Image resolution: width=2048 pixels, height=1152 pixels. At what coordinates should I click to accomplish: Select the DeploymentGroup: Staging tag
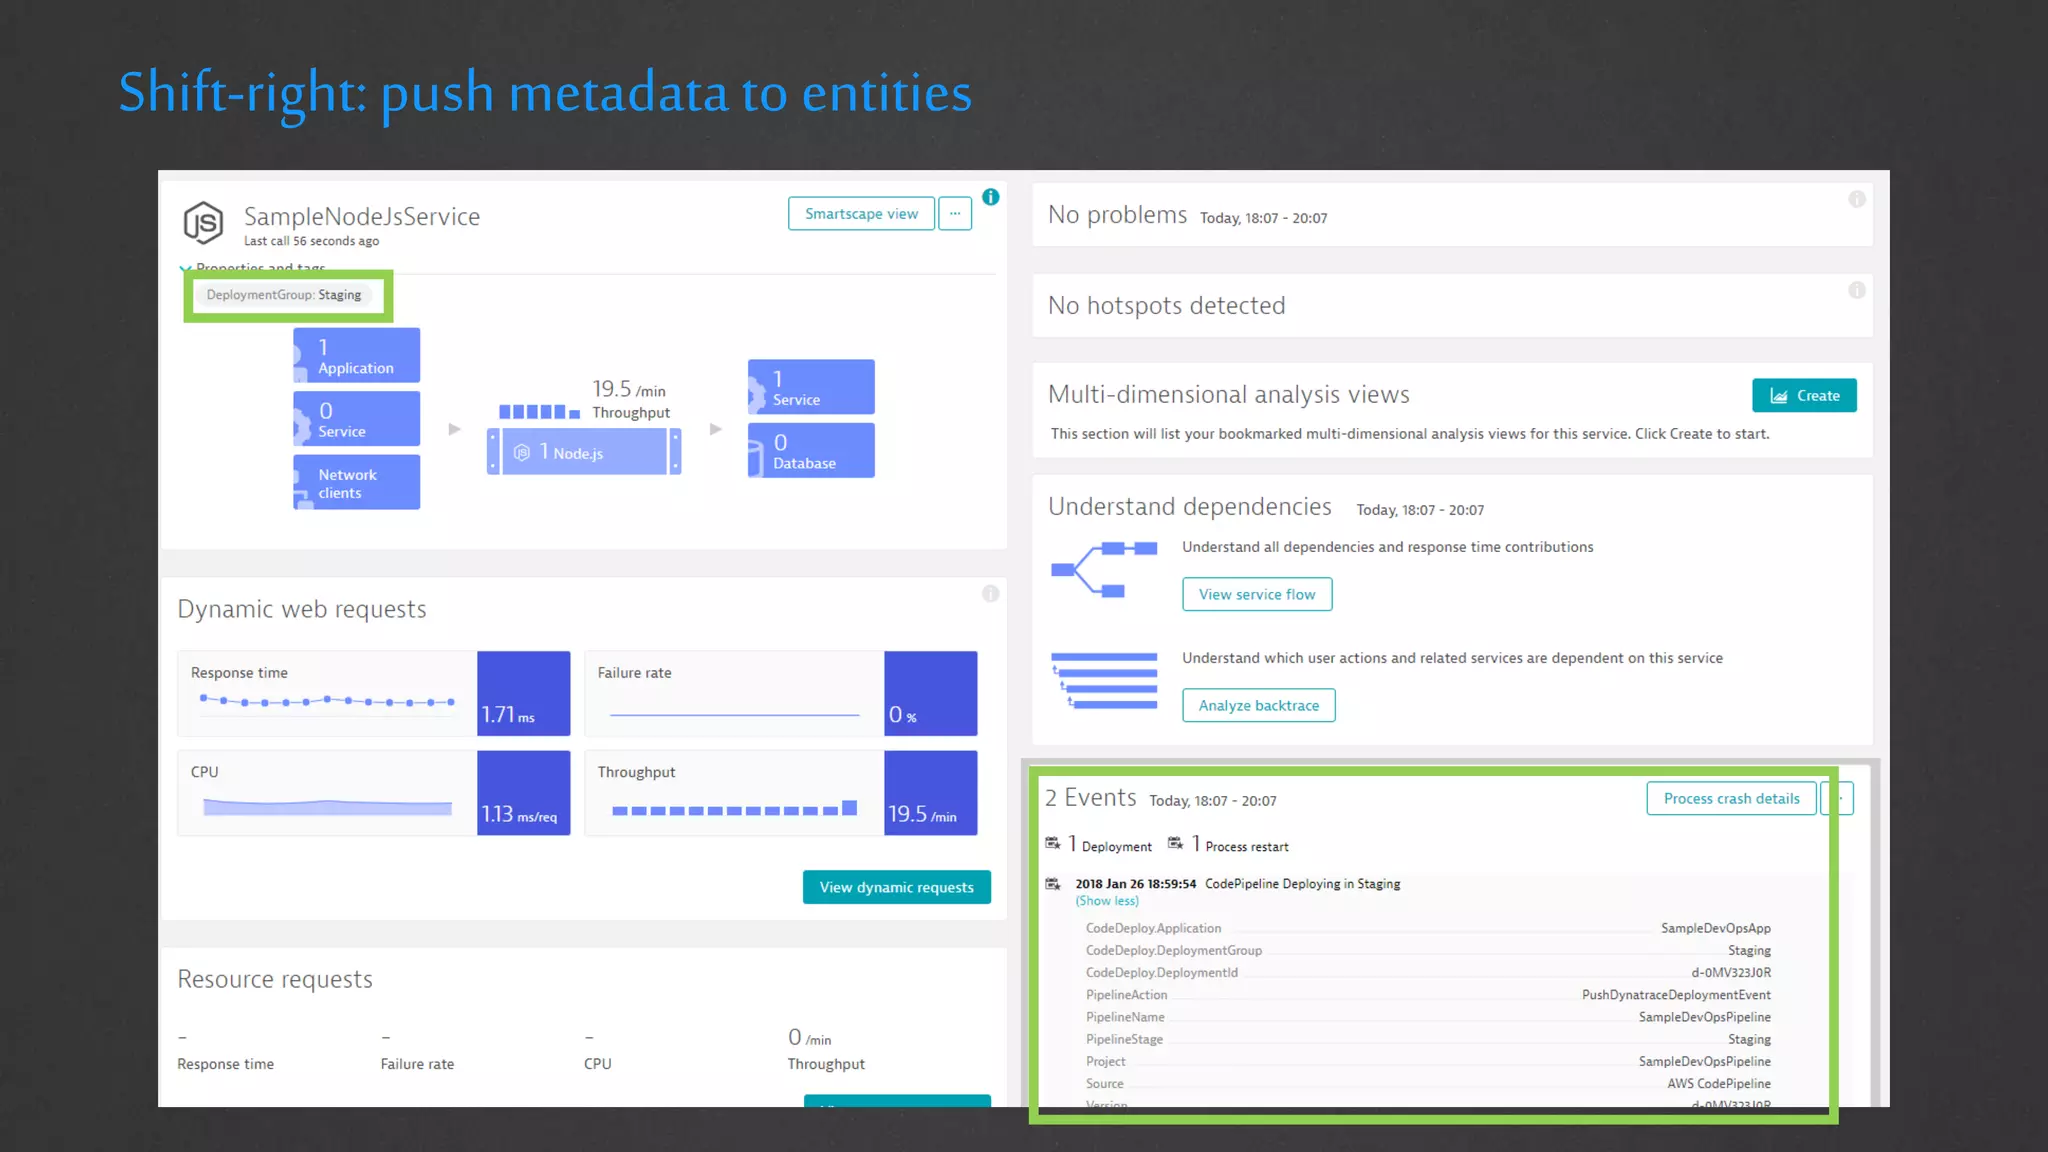tap(283, 295)
